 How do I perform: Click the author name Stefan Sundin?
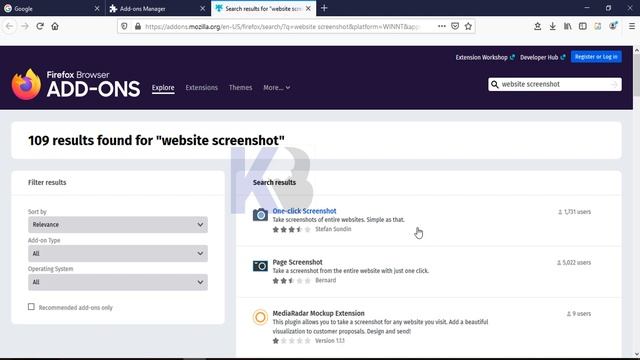[x=333, y=229]
